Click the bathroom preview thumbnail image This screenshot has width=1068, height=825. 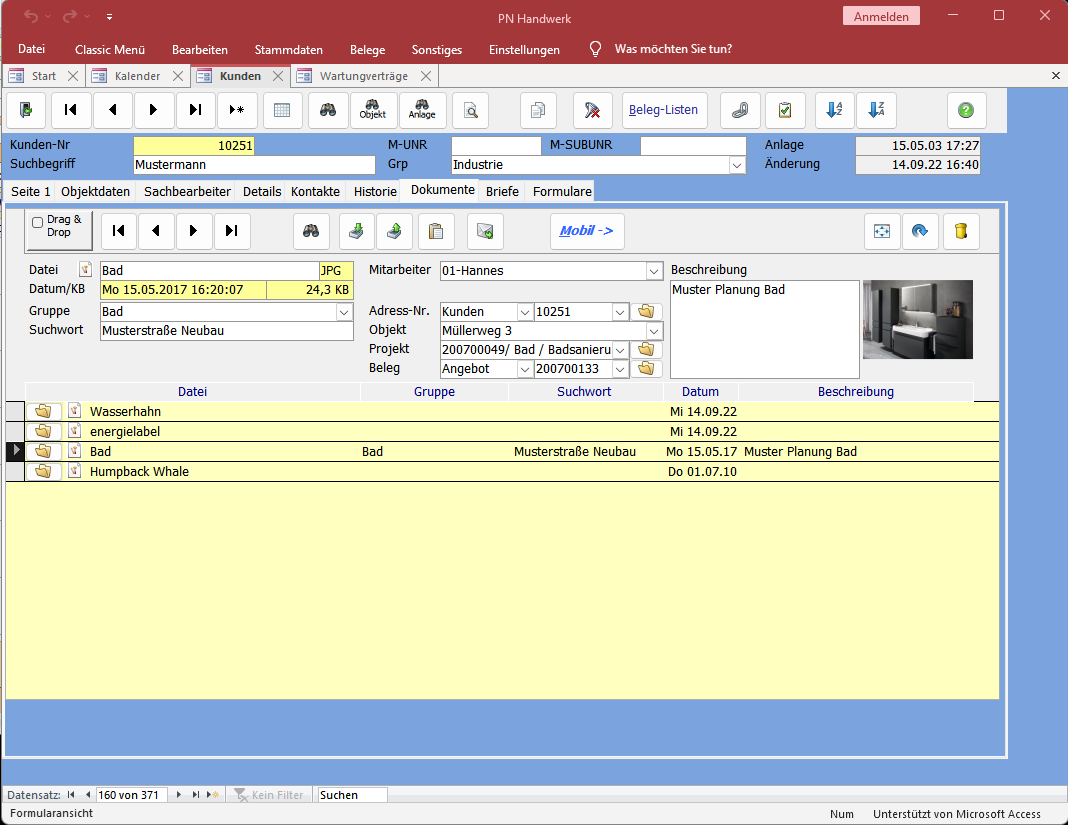point(917,319)
